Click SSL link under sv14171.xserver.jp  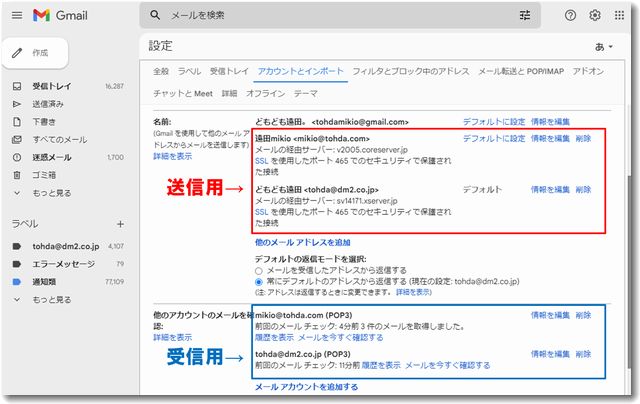(262, 212)
